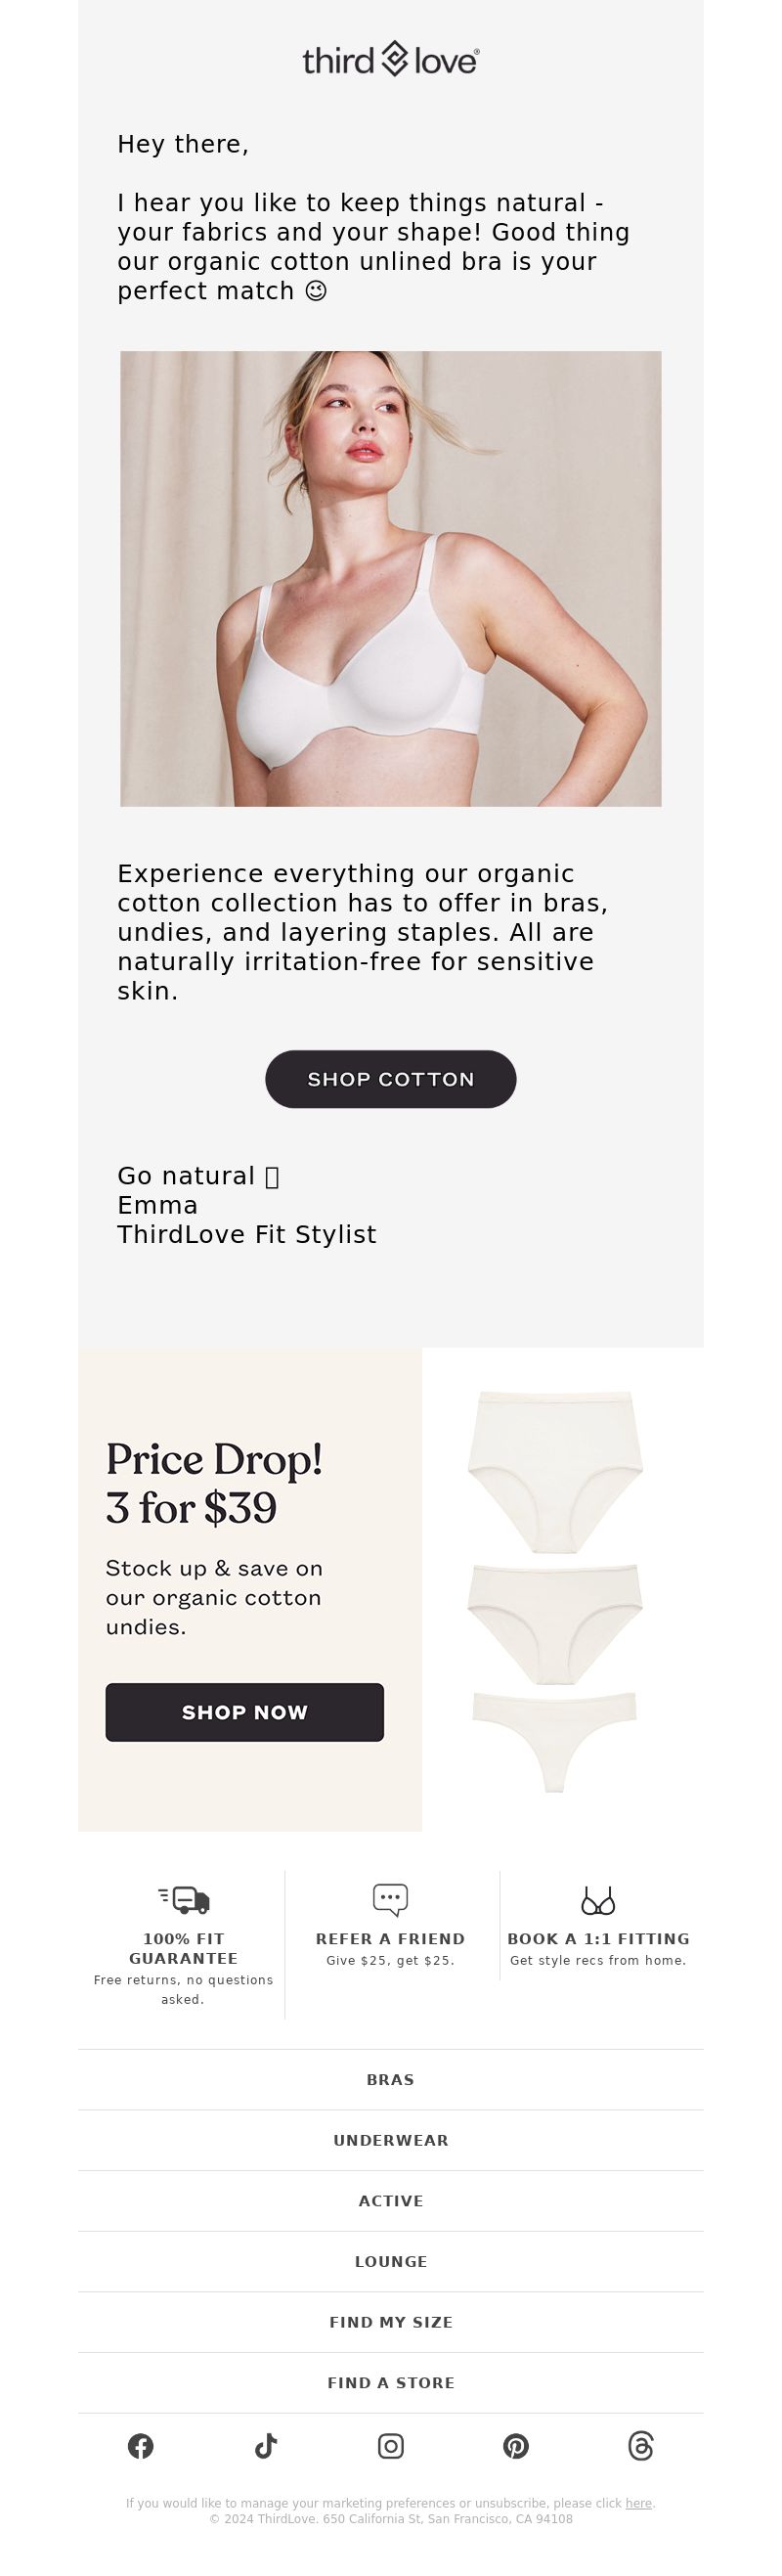Screen dimensions: 782x2576
Task: Open the Pinterest social icon
Action: pyautogui.click(x=516, y=2447)
